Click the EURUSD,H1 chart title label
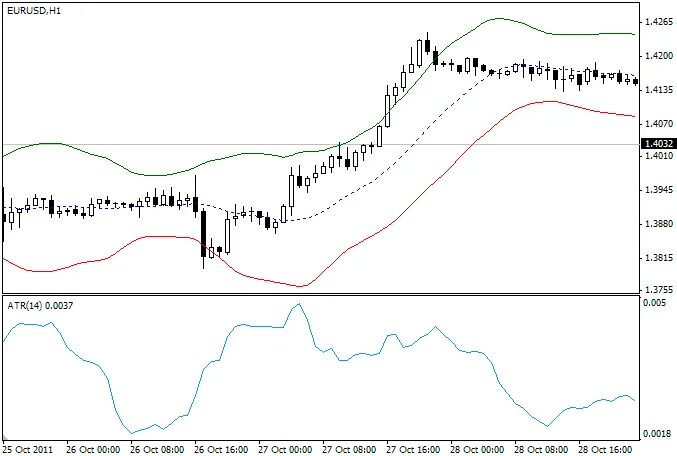This screenshot has width=677, height=456. [34, 9]
